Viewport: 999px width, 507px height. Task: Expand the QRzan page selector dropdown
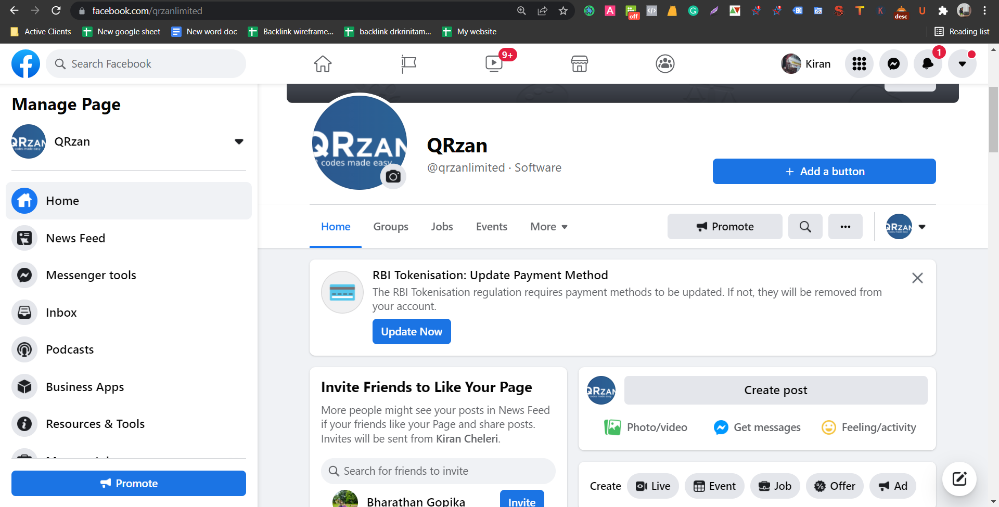pyautogui.click(x=239, y=141)
